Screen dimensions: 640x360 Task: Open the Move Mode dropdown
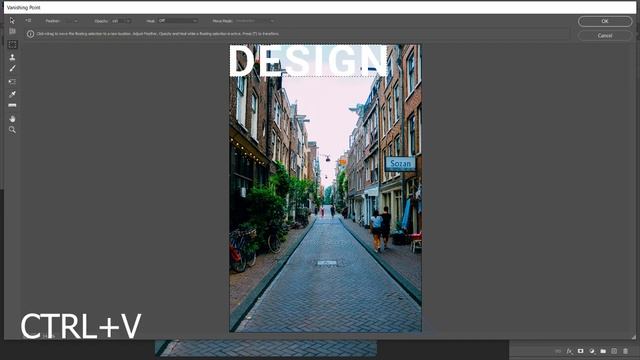click(x=255, y=21)
